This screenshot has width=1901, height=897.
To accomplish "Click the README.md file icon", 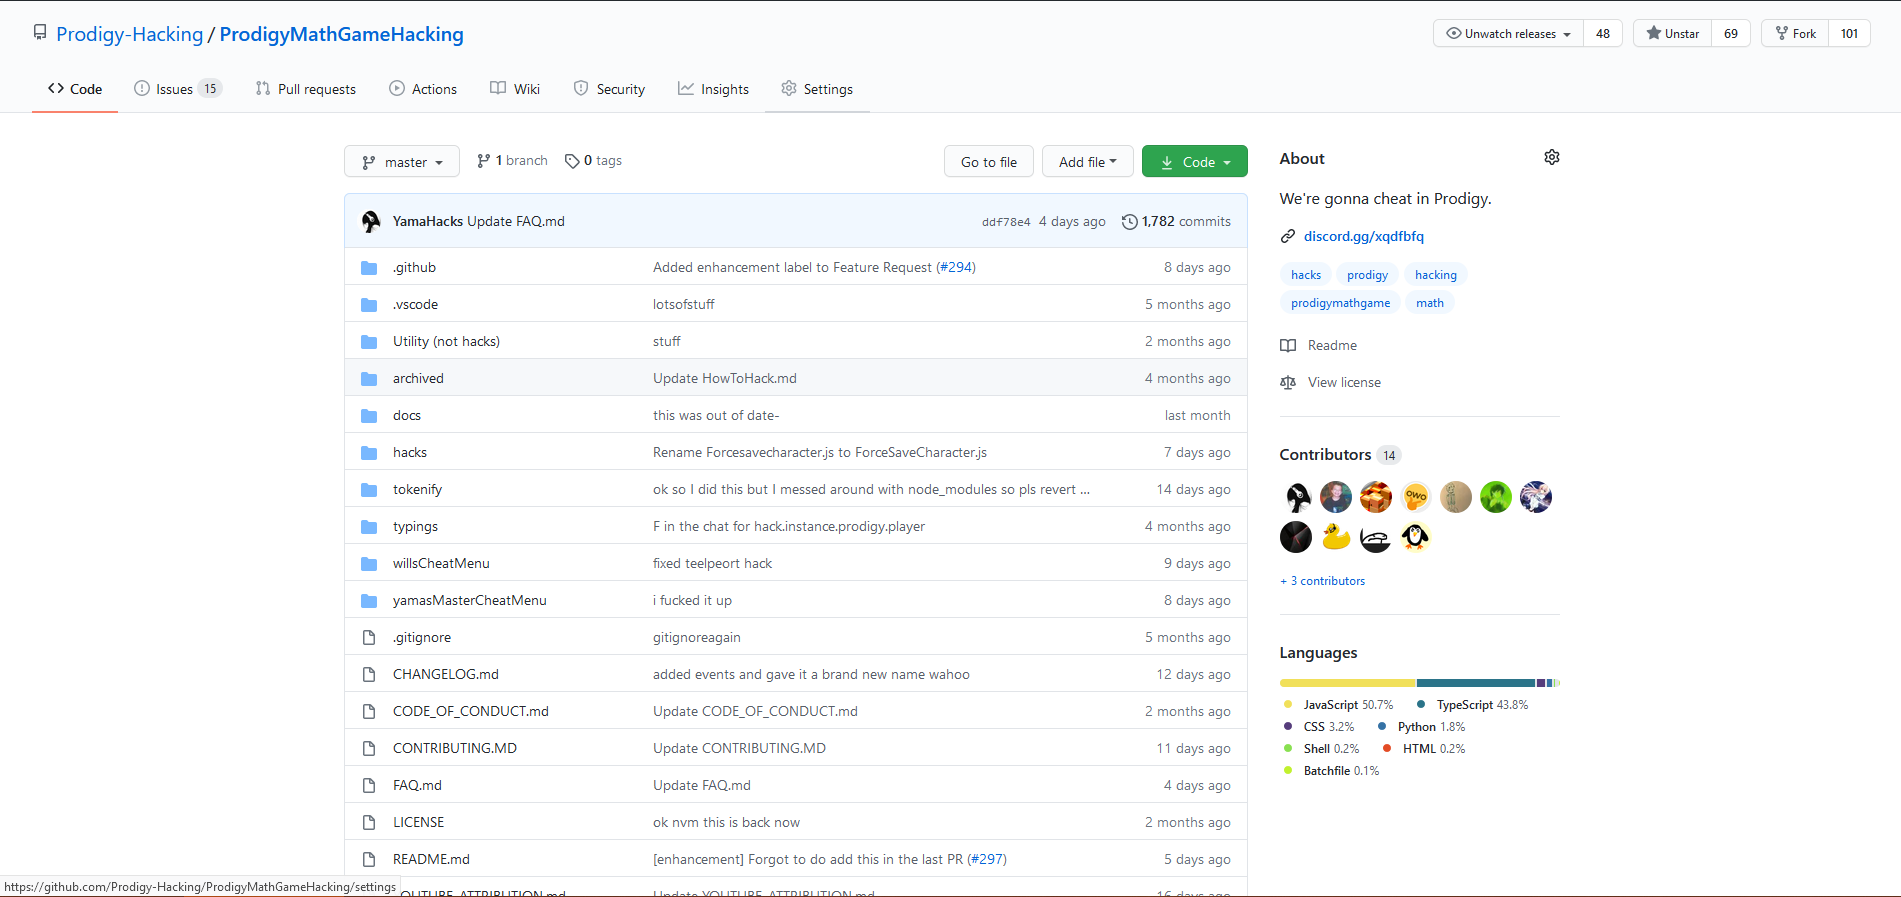I will 369,859.
